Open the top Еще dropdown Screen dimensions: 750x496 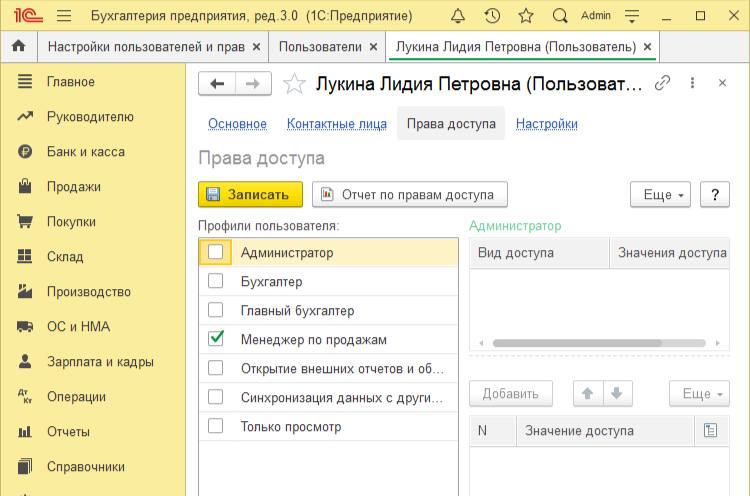coord(661,195)
